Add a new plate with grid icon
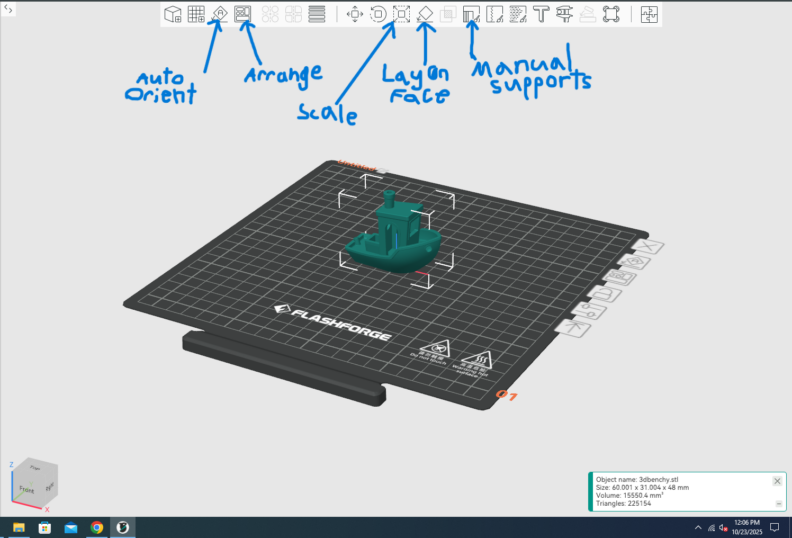The height and width of the screenshot is (538, 792). (196, 14)
